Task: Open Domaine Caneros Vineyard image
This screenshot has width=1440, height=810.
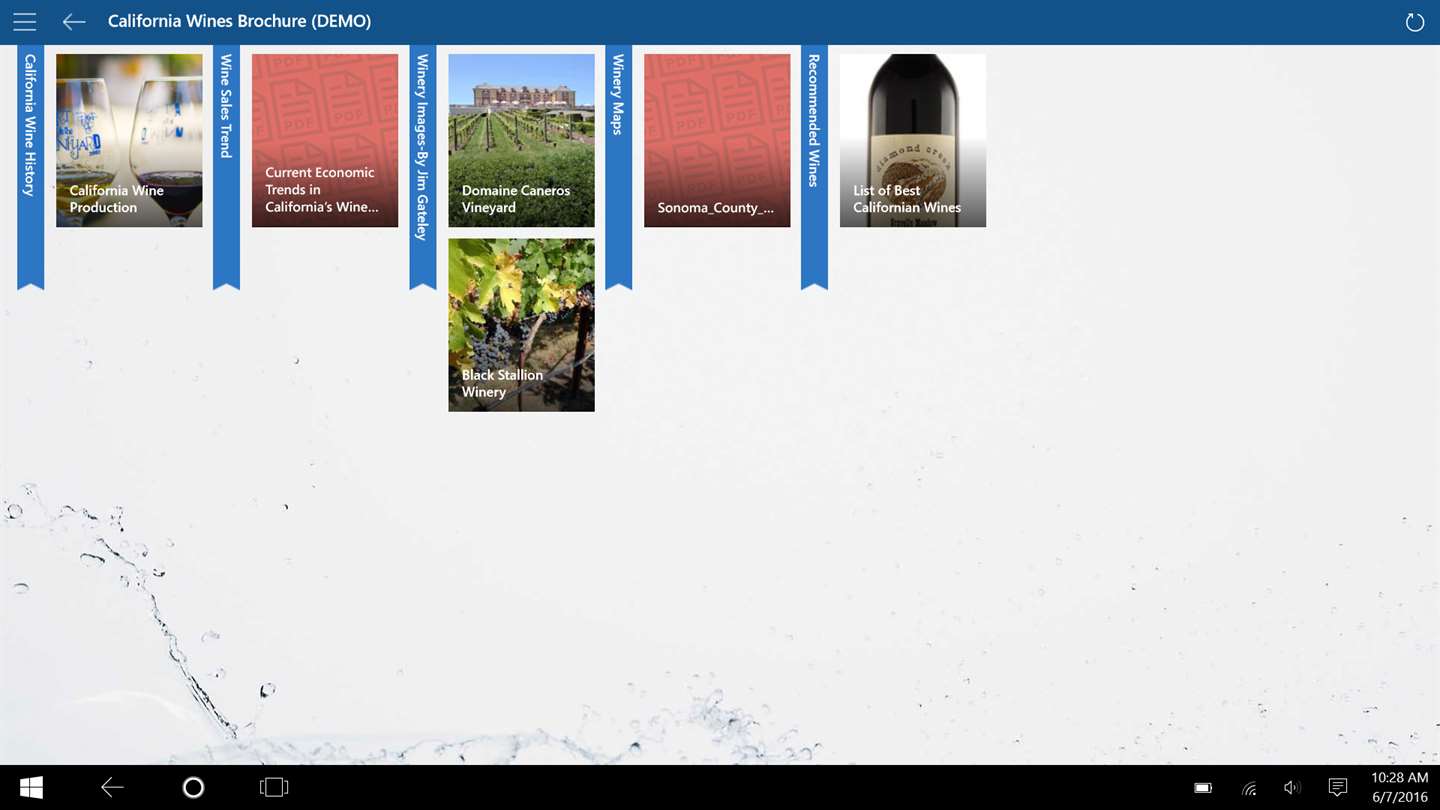Action: [521, 140]
